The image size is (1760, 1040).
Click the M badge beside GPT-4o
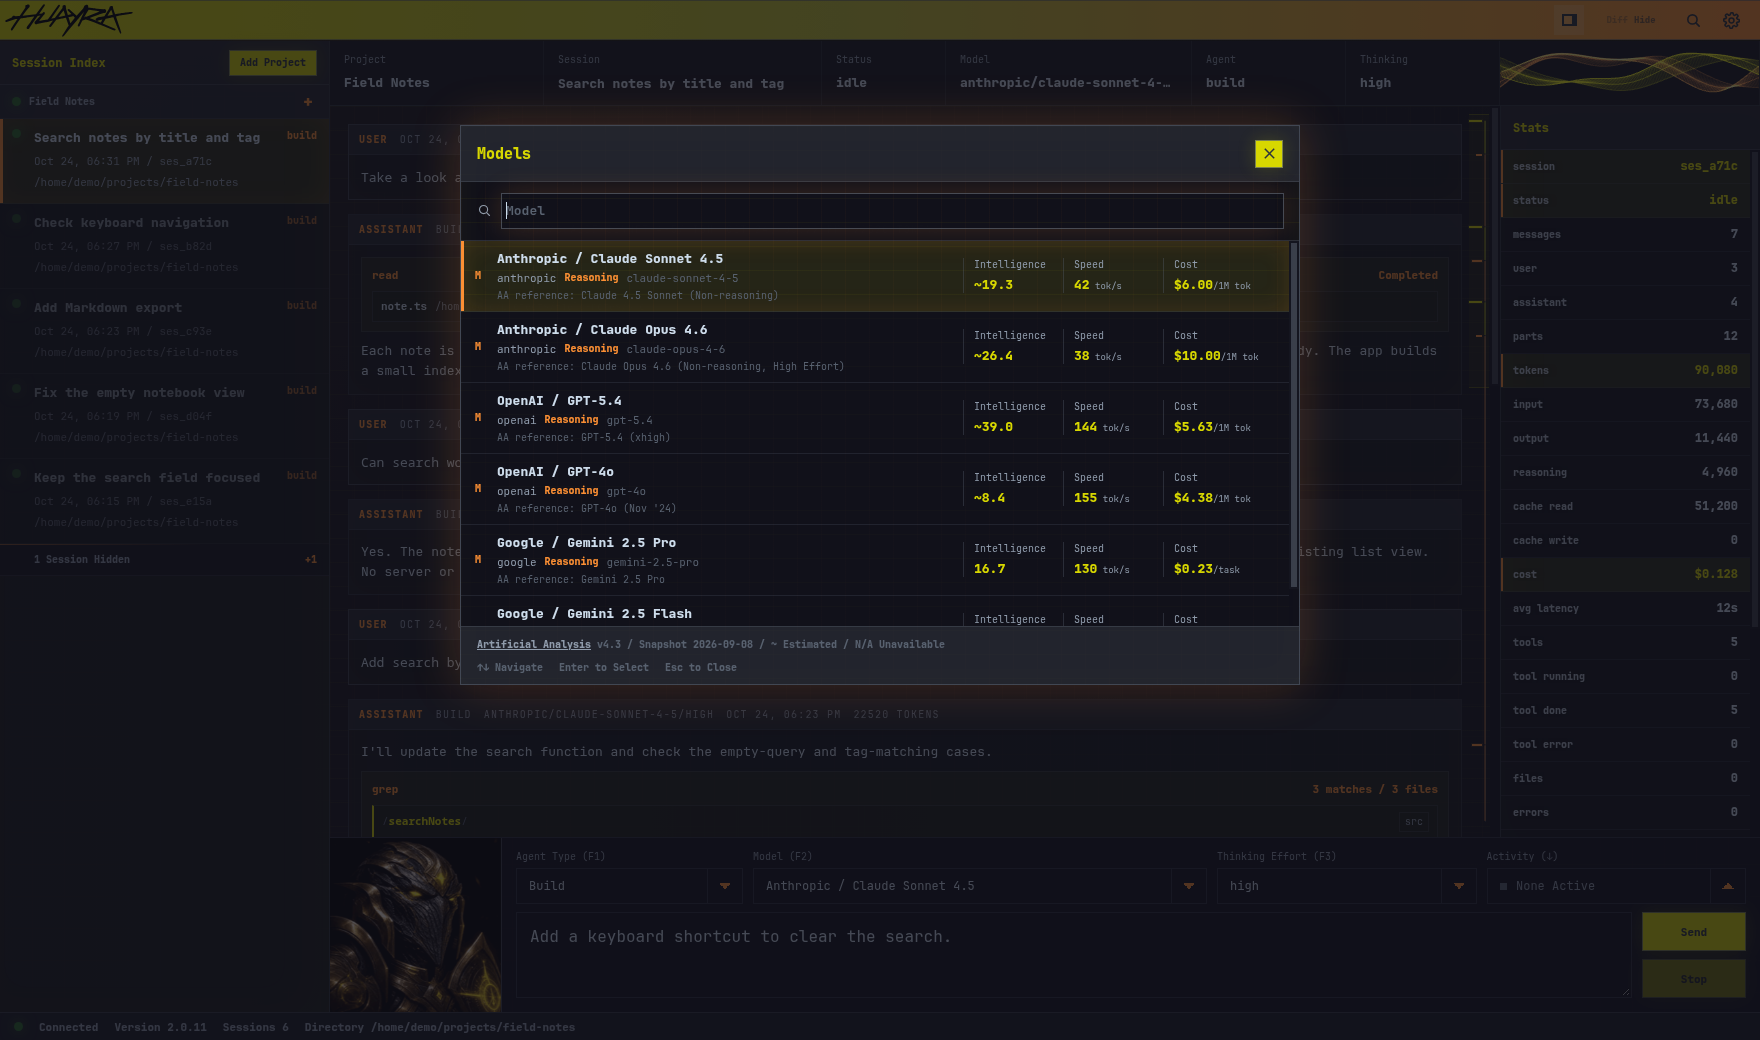pyautogui.click(x=478, y=489)
